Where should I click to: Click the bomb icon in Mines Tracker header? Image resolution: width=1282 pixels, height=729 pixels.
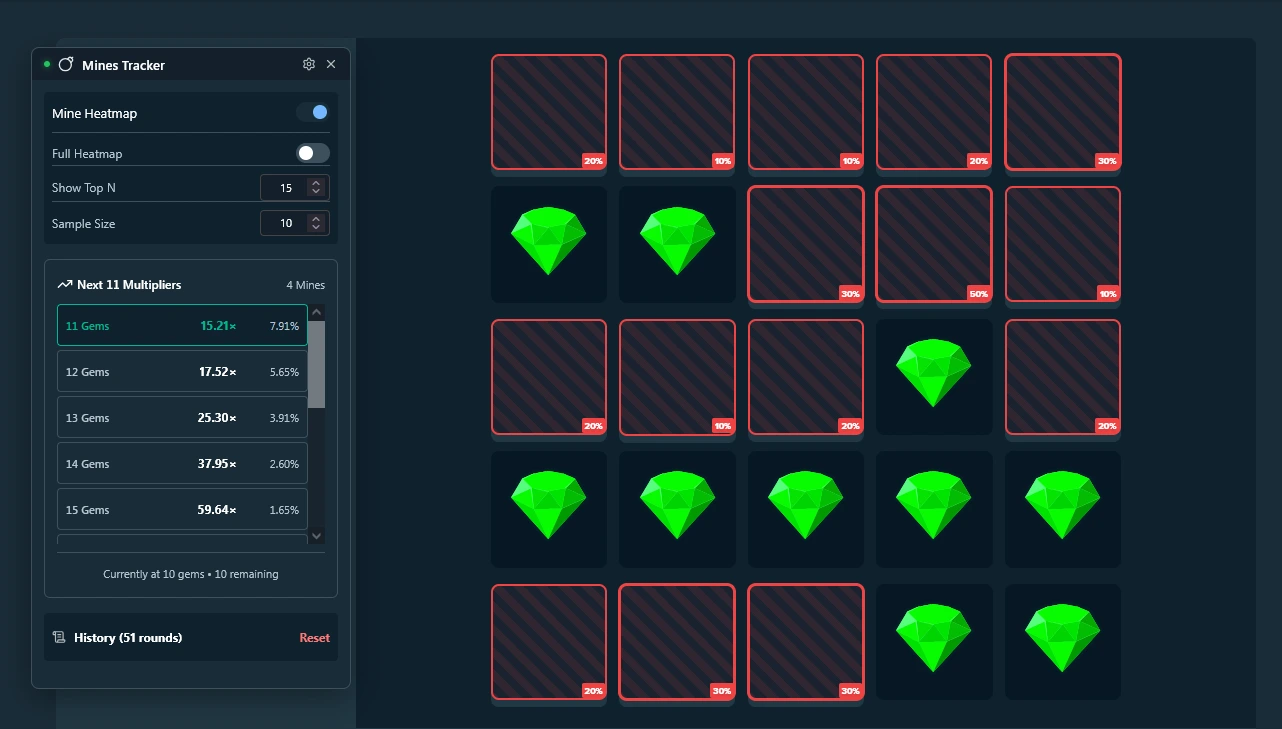point(66,64)
